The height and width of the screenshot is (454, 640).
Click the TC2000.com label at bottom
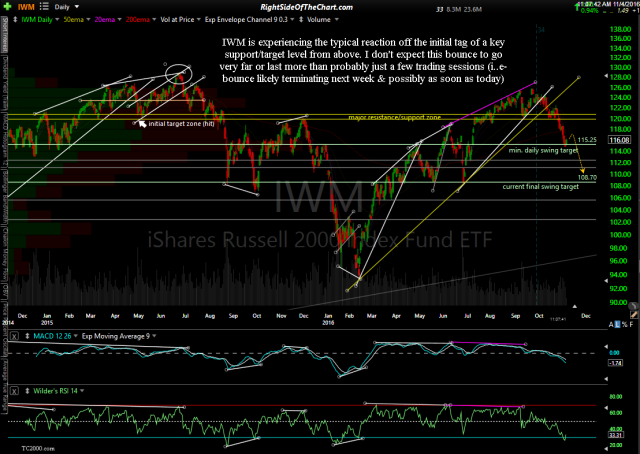click(38, 448)
